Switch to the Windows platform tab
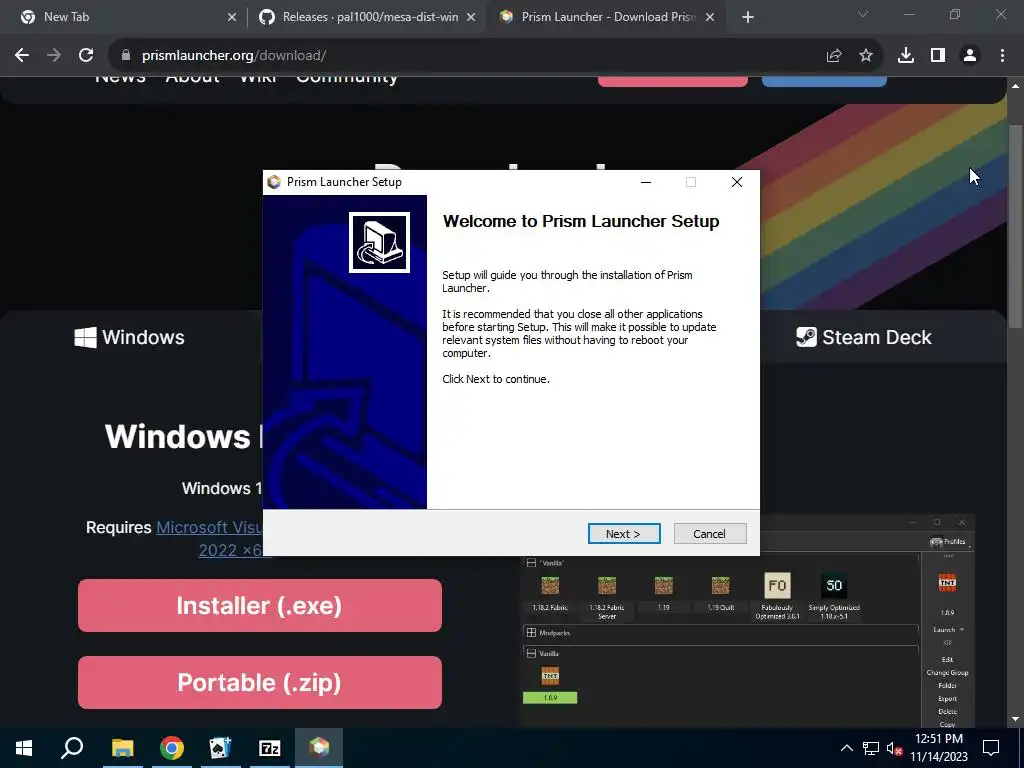The width and height of the screenshot is (1024, 768). pyautogui.click(x=129, y=338)
